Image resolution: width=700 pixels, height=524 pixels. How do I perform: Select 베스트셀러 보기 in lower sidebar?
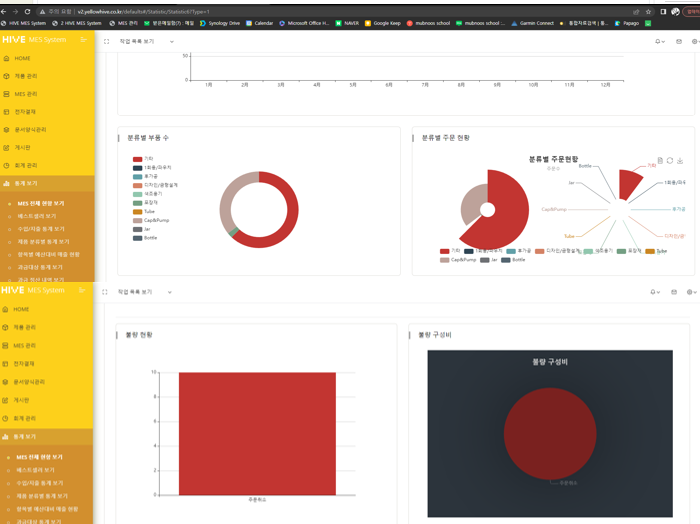[35, 470]
